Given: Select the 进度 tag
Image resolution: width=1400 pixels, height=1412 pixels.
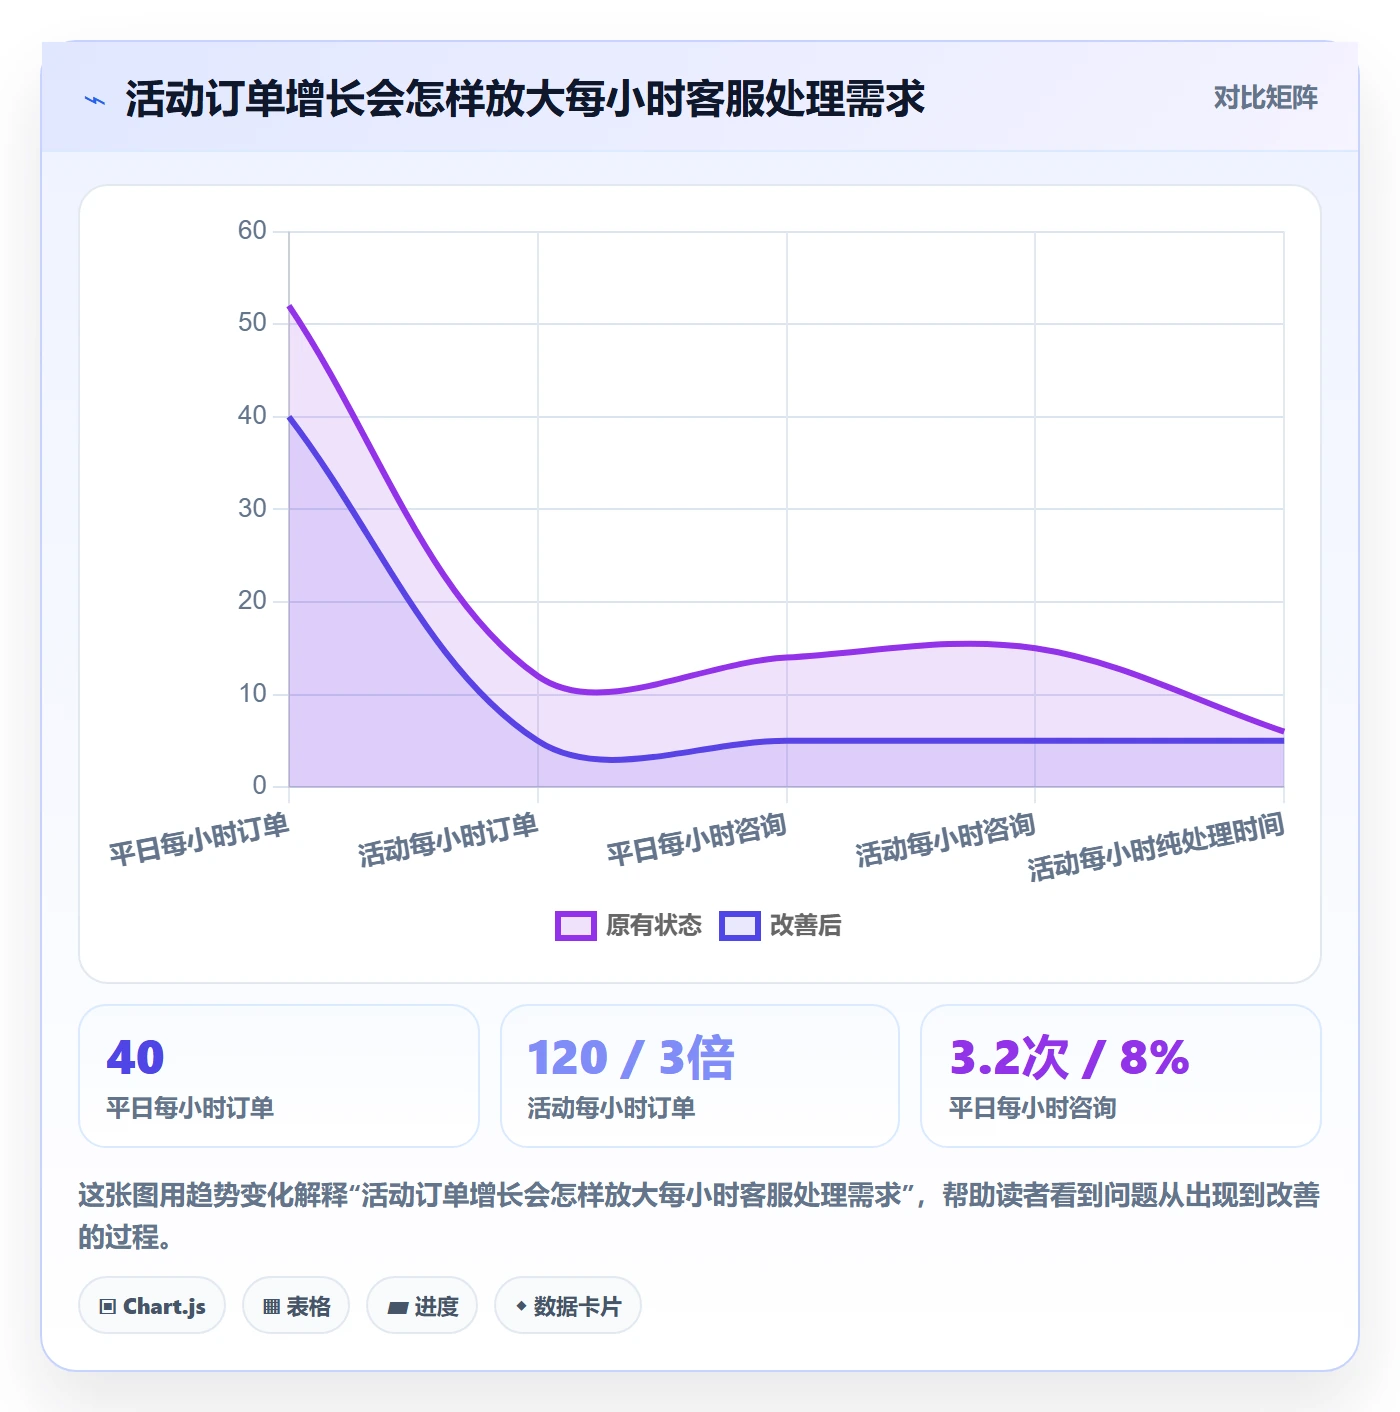Looking at the screenshot, I should [x=422, y=1305].
